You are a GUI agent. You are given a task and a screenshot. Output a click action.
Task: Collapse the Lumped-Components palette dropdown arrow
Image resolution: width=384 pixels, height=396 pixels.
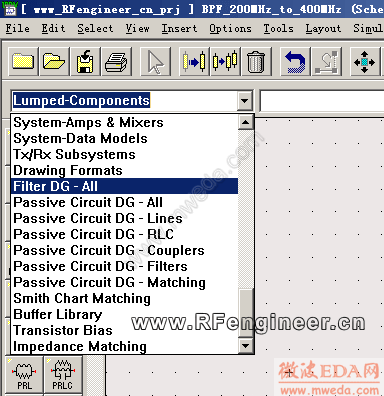click(x=245, y=100)
